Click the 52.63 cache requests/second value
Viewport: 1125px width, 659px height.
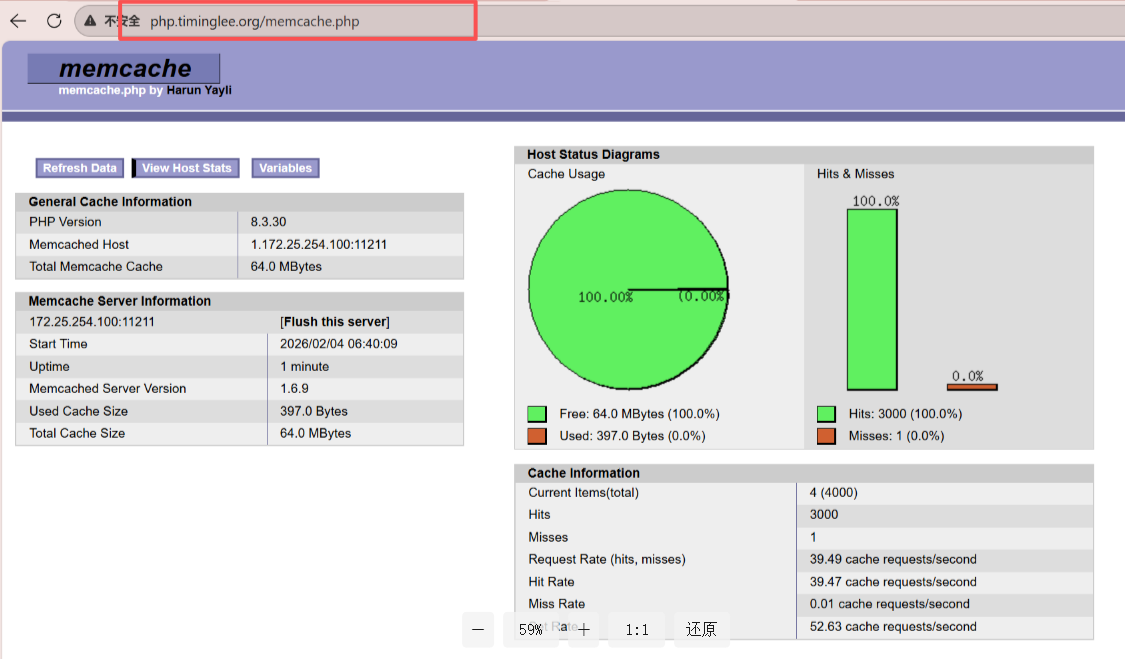click(x=893, y=627)
